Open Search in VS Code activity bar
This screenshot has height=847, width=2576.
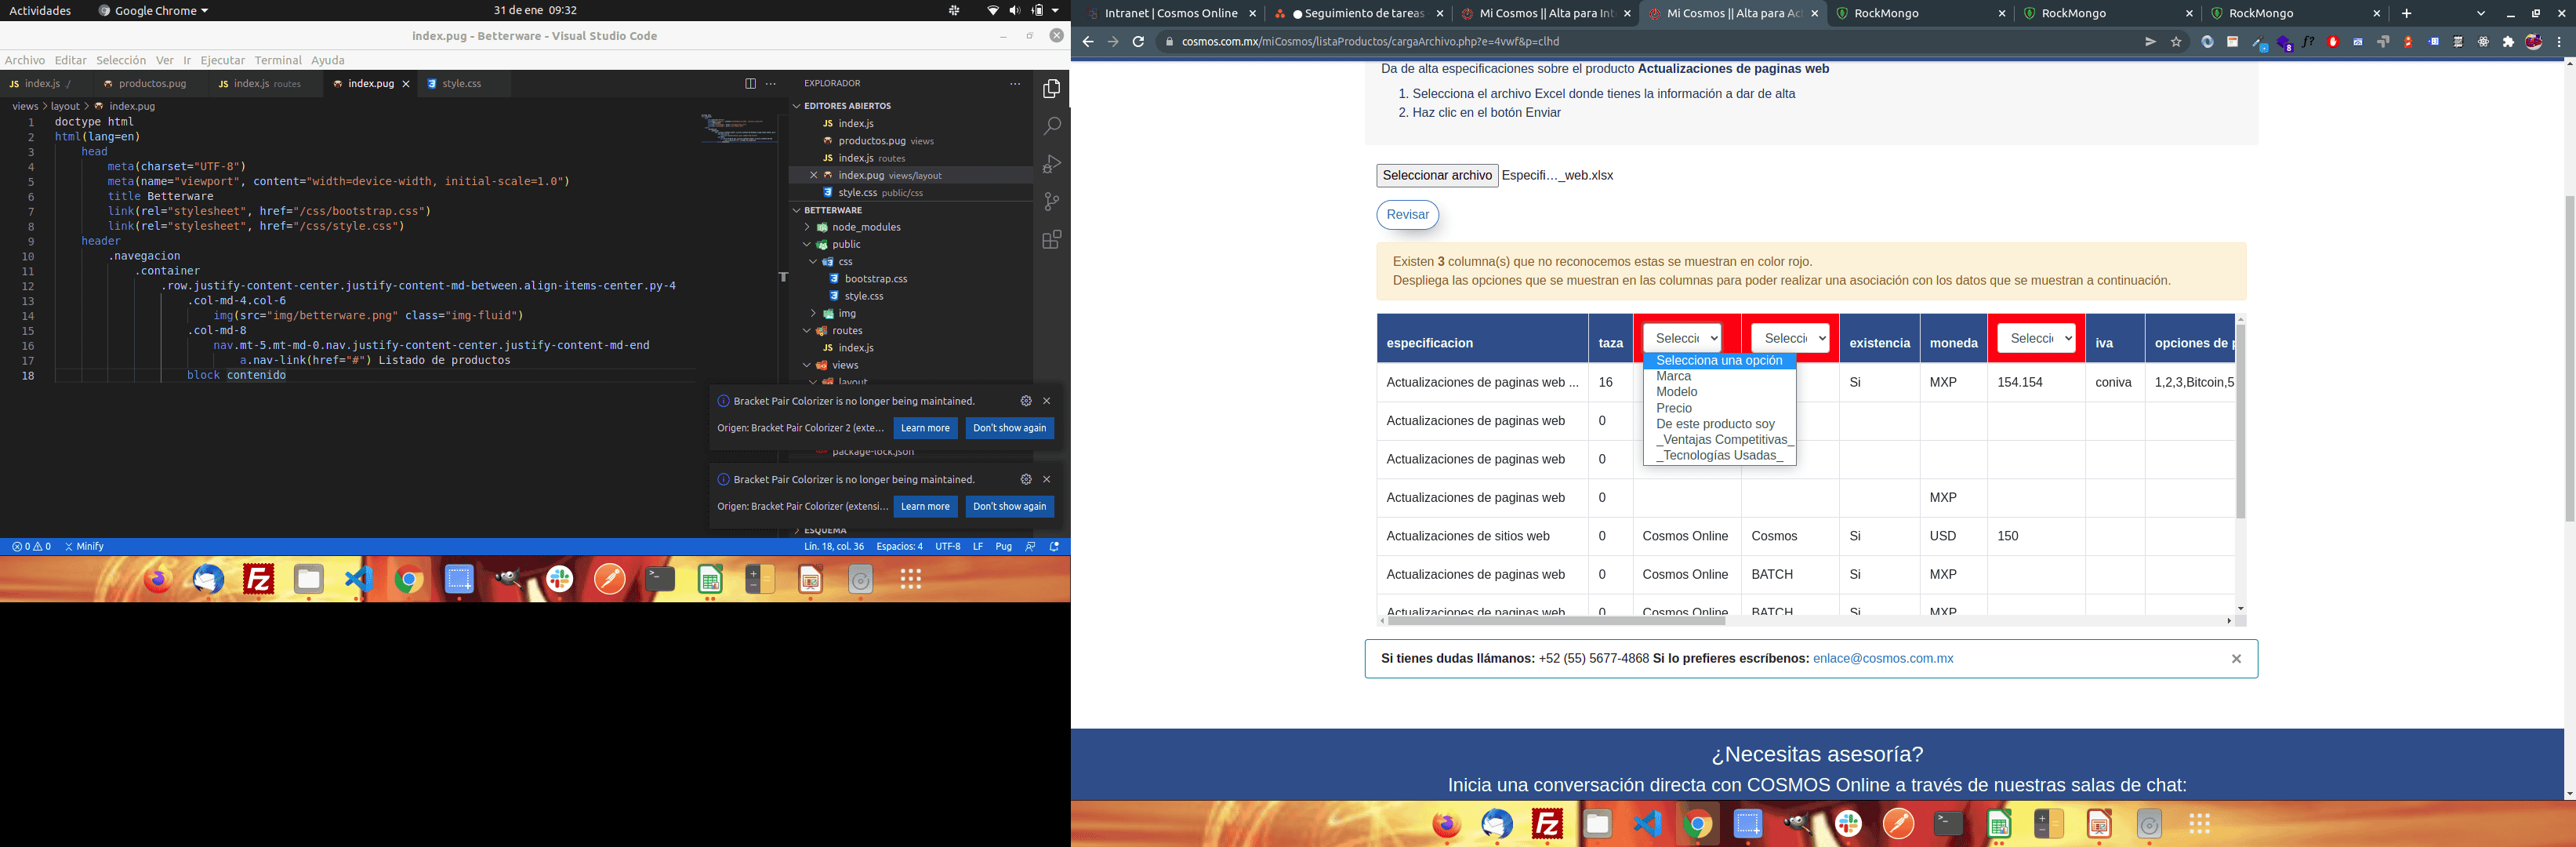point(1051,126)
